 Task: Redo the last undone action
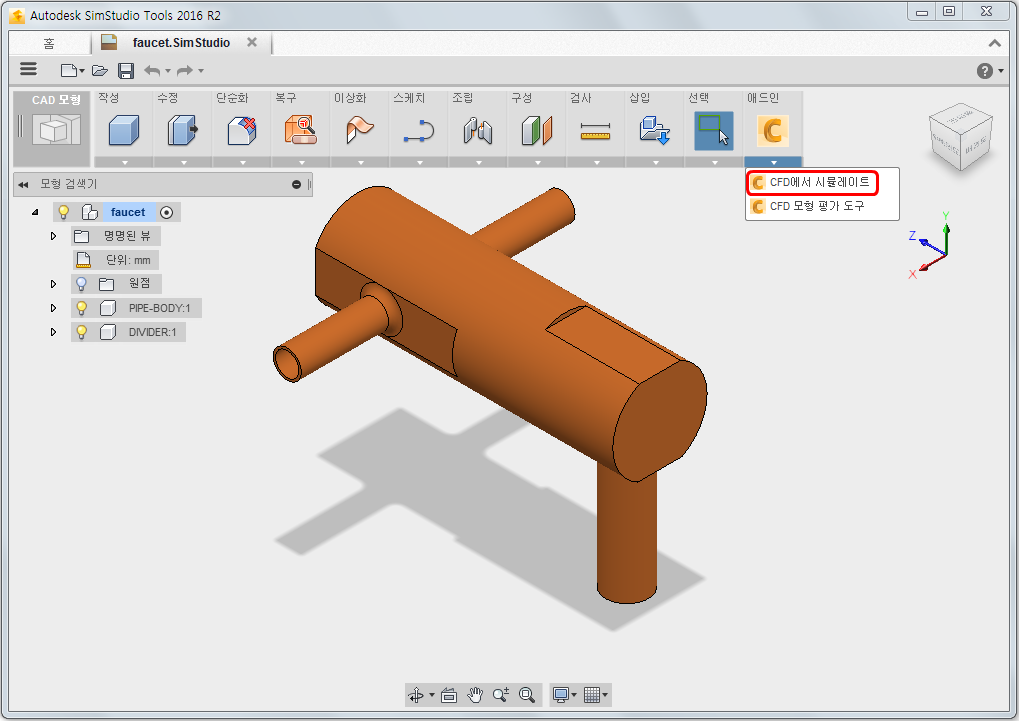pos(185,70)
